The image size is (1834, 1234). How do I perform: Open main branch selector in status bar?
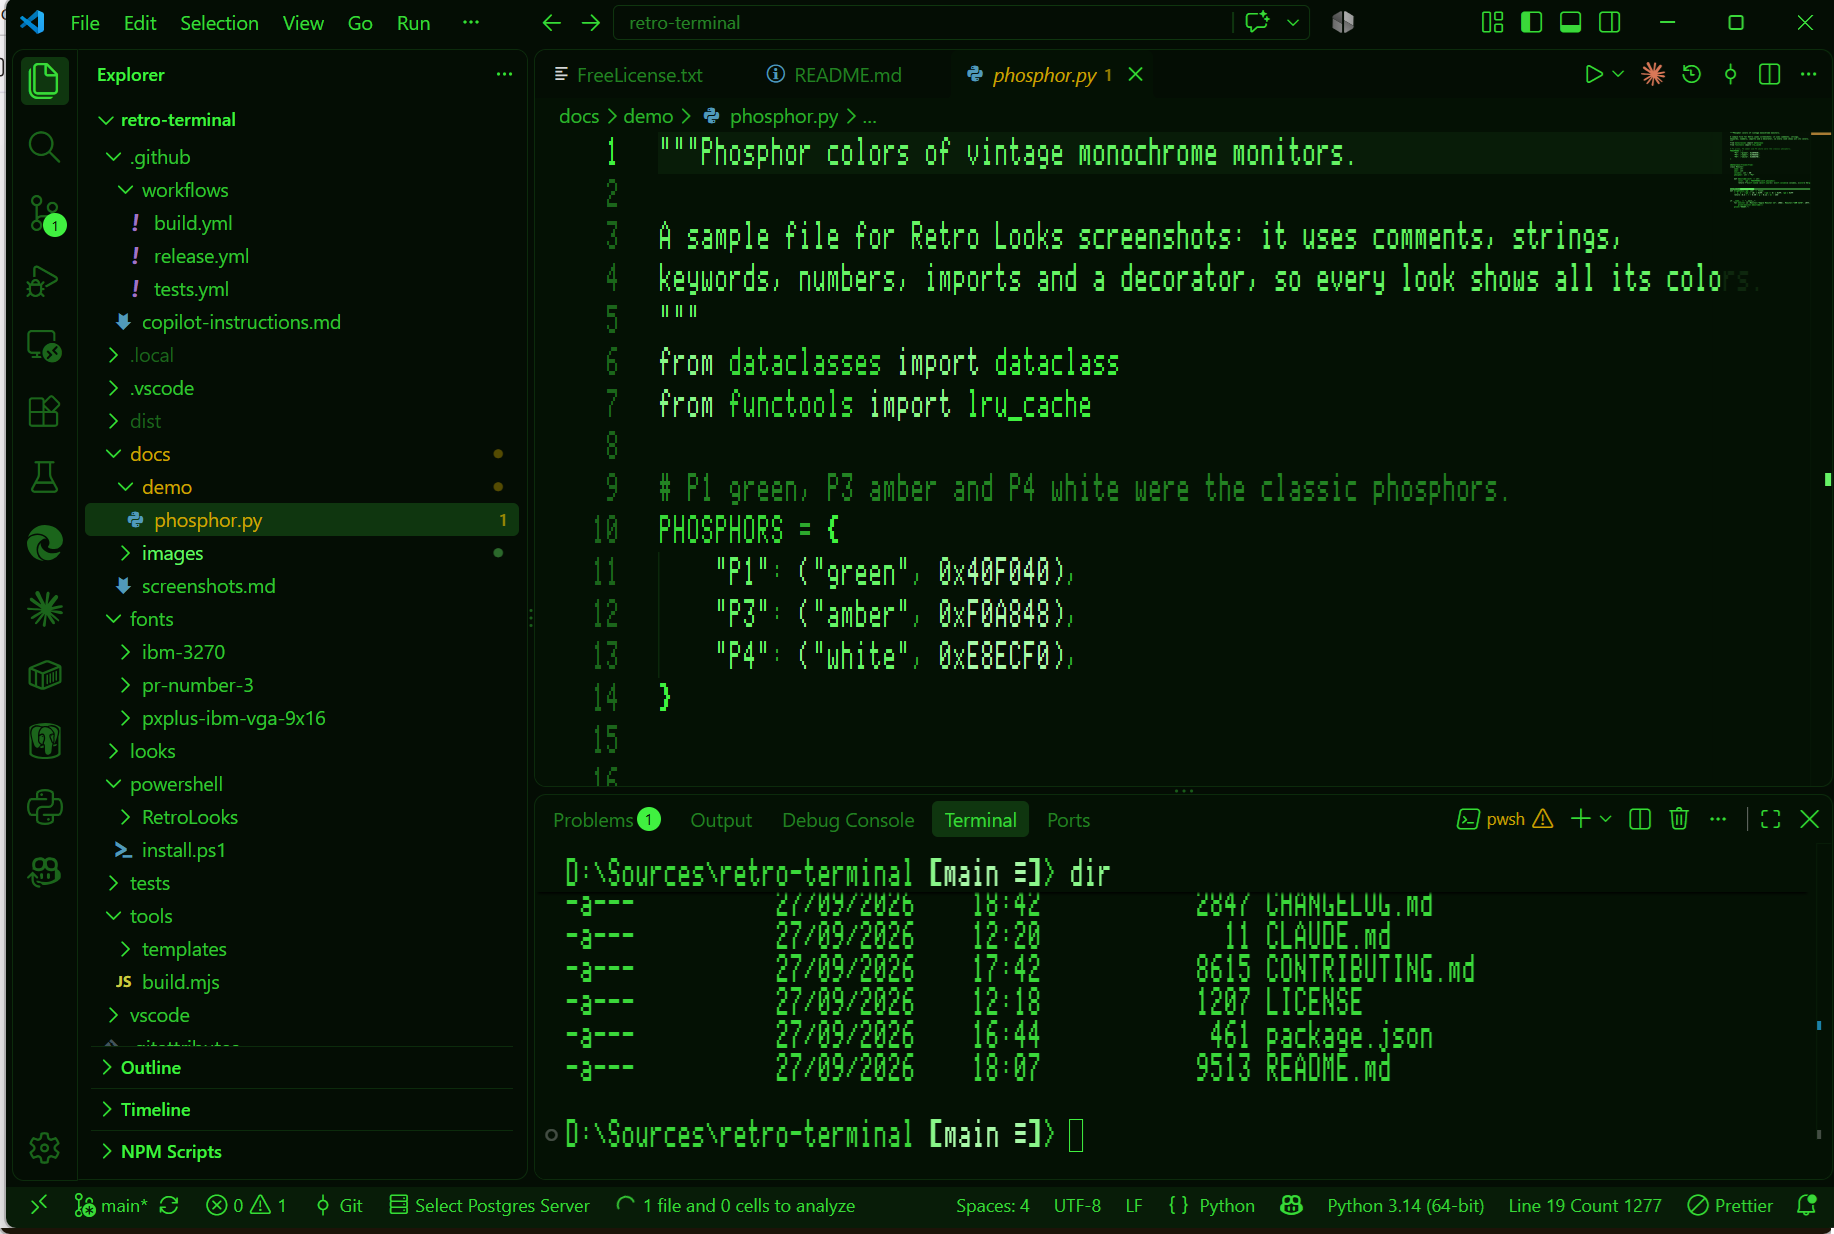[x=112, y=1205]
